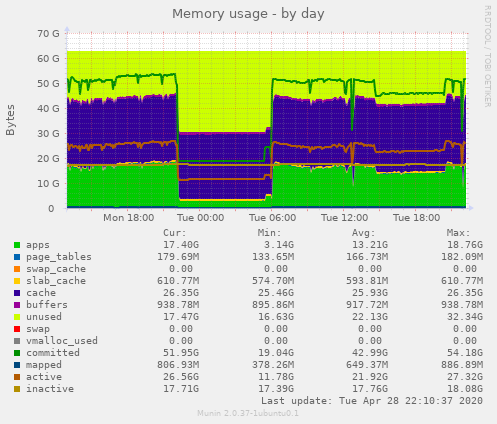Screen dimensions: 497x424
Task: Click the Munin version footer text
Action: click(248, 413)
